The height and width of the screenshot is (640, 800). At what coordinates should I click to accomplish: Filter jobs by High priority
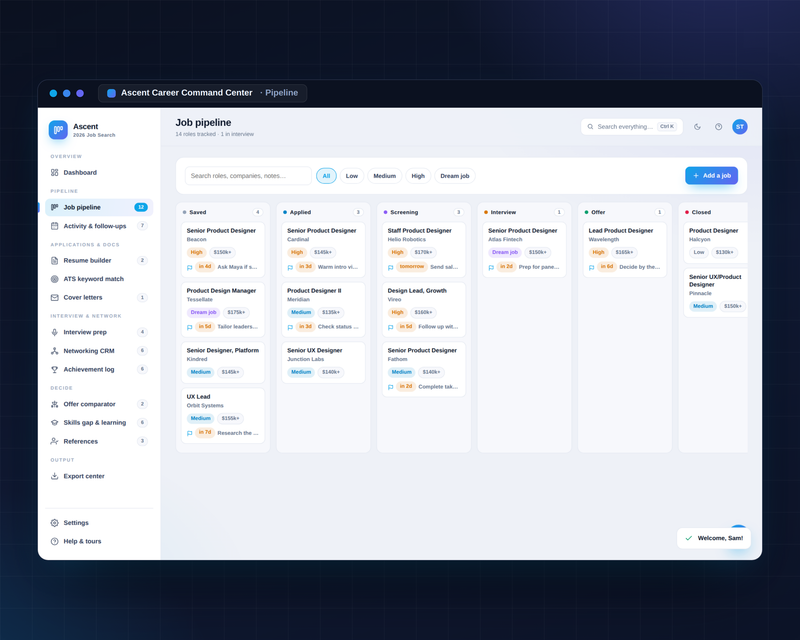[x=418, y=176]
